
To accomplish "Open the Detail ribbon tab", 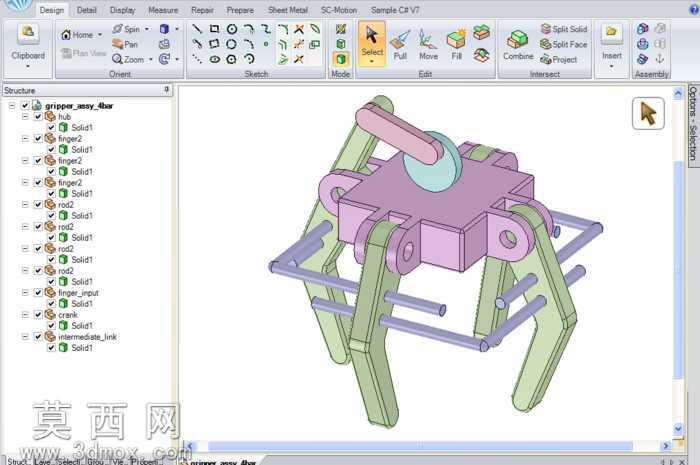I will pyautogui.click(x=87, y=10).
